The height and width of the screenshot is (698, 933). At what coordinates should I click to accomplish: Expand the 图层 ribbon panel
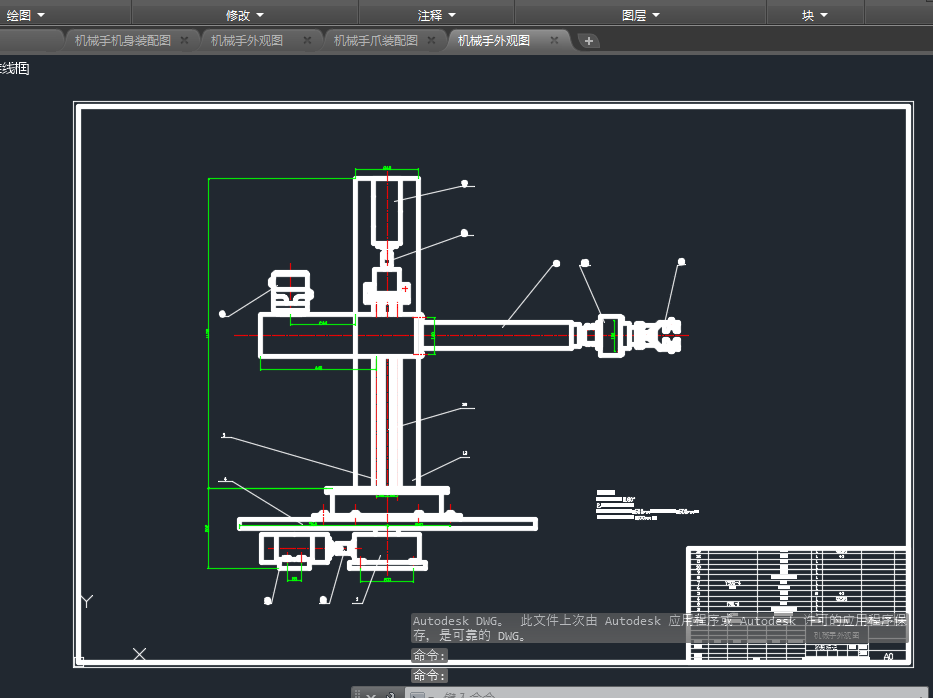click(x=641, y=15)
